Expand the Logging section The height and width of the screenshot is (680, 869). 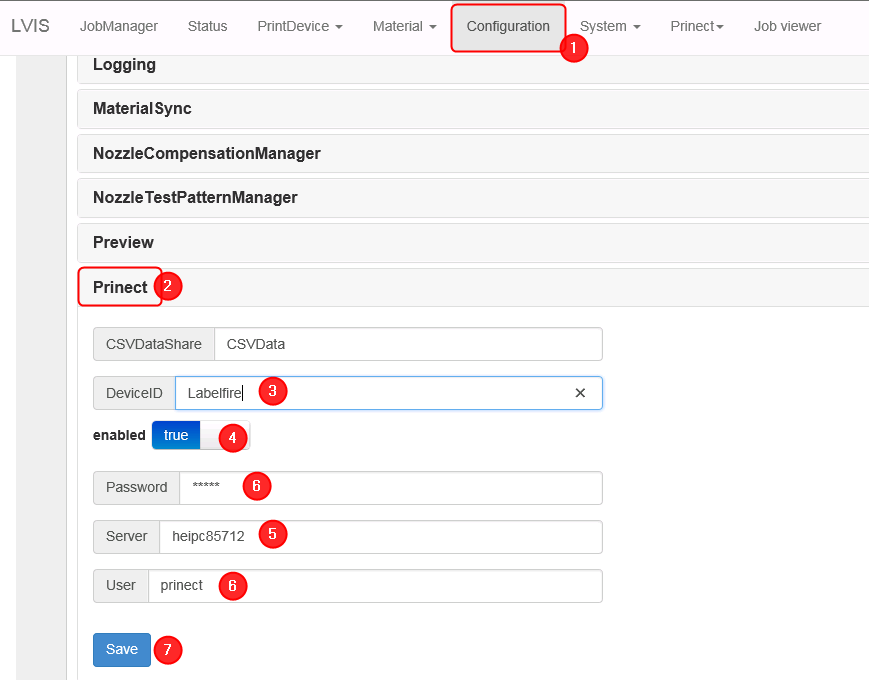tap(124, 65)
